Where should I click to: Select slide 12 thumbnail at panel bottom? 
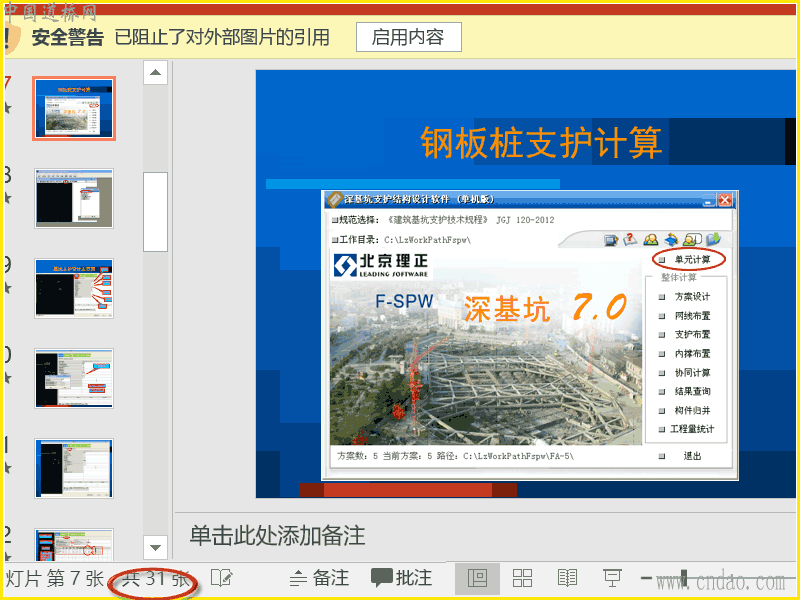[74, 545]
